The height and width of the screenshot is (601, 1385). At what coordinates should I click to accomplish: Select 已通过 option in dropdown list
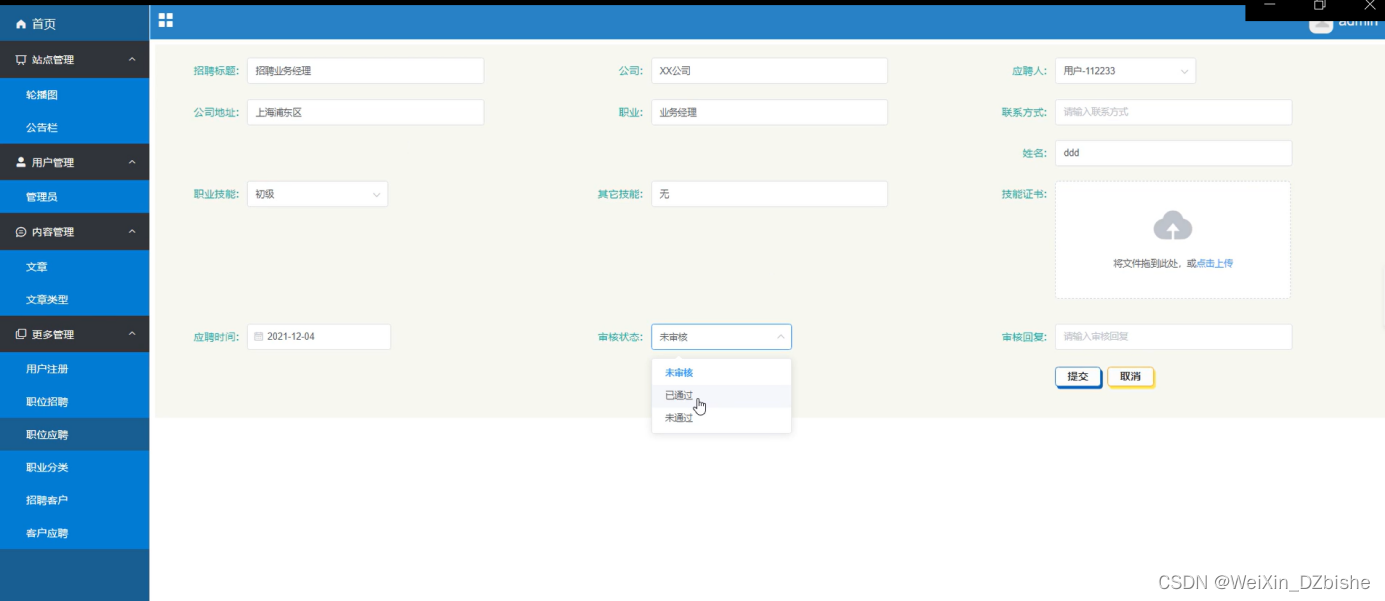(x=721, y=395)
